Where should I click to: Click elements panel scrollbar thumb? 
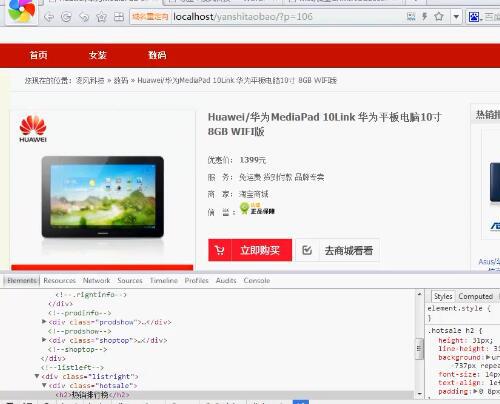point(419,349)
